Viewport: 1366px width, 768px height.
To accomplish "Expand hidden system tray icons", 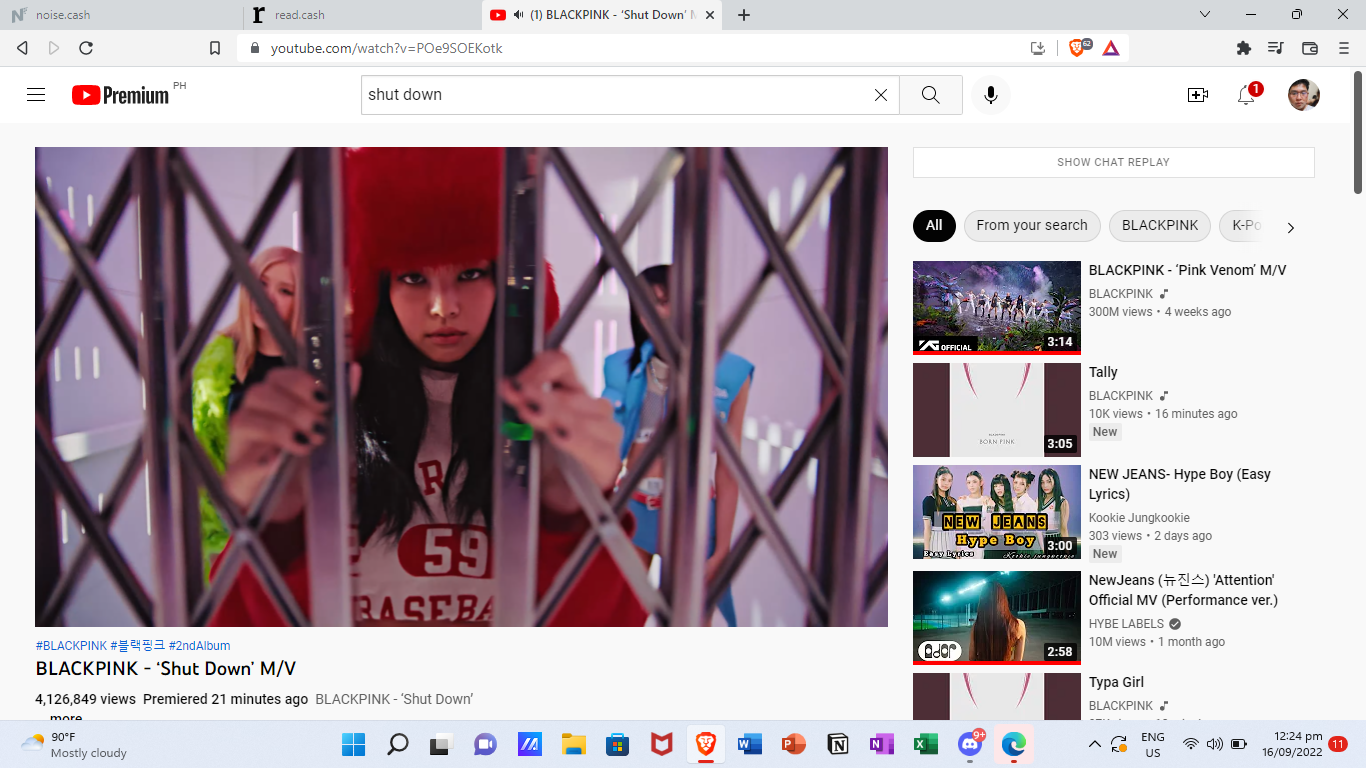I will coord(1094,745).
